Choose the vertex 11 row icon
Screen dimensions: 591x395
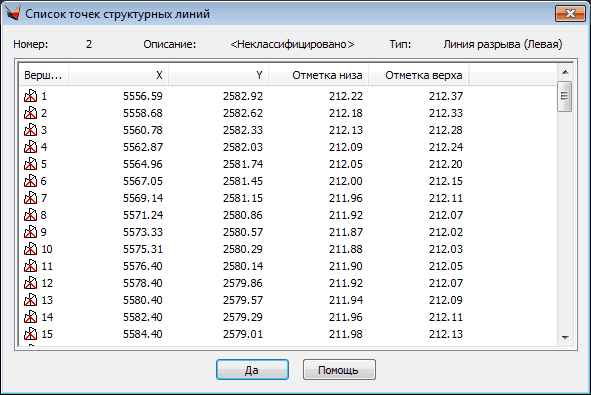31,266
